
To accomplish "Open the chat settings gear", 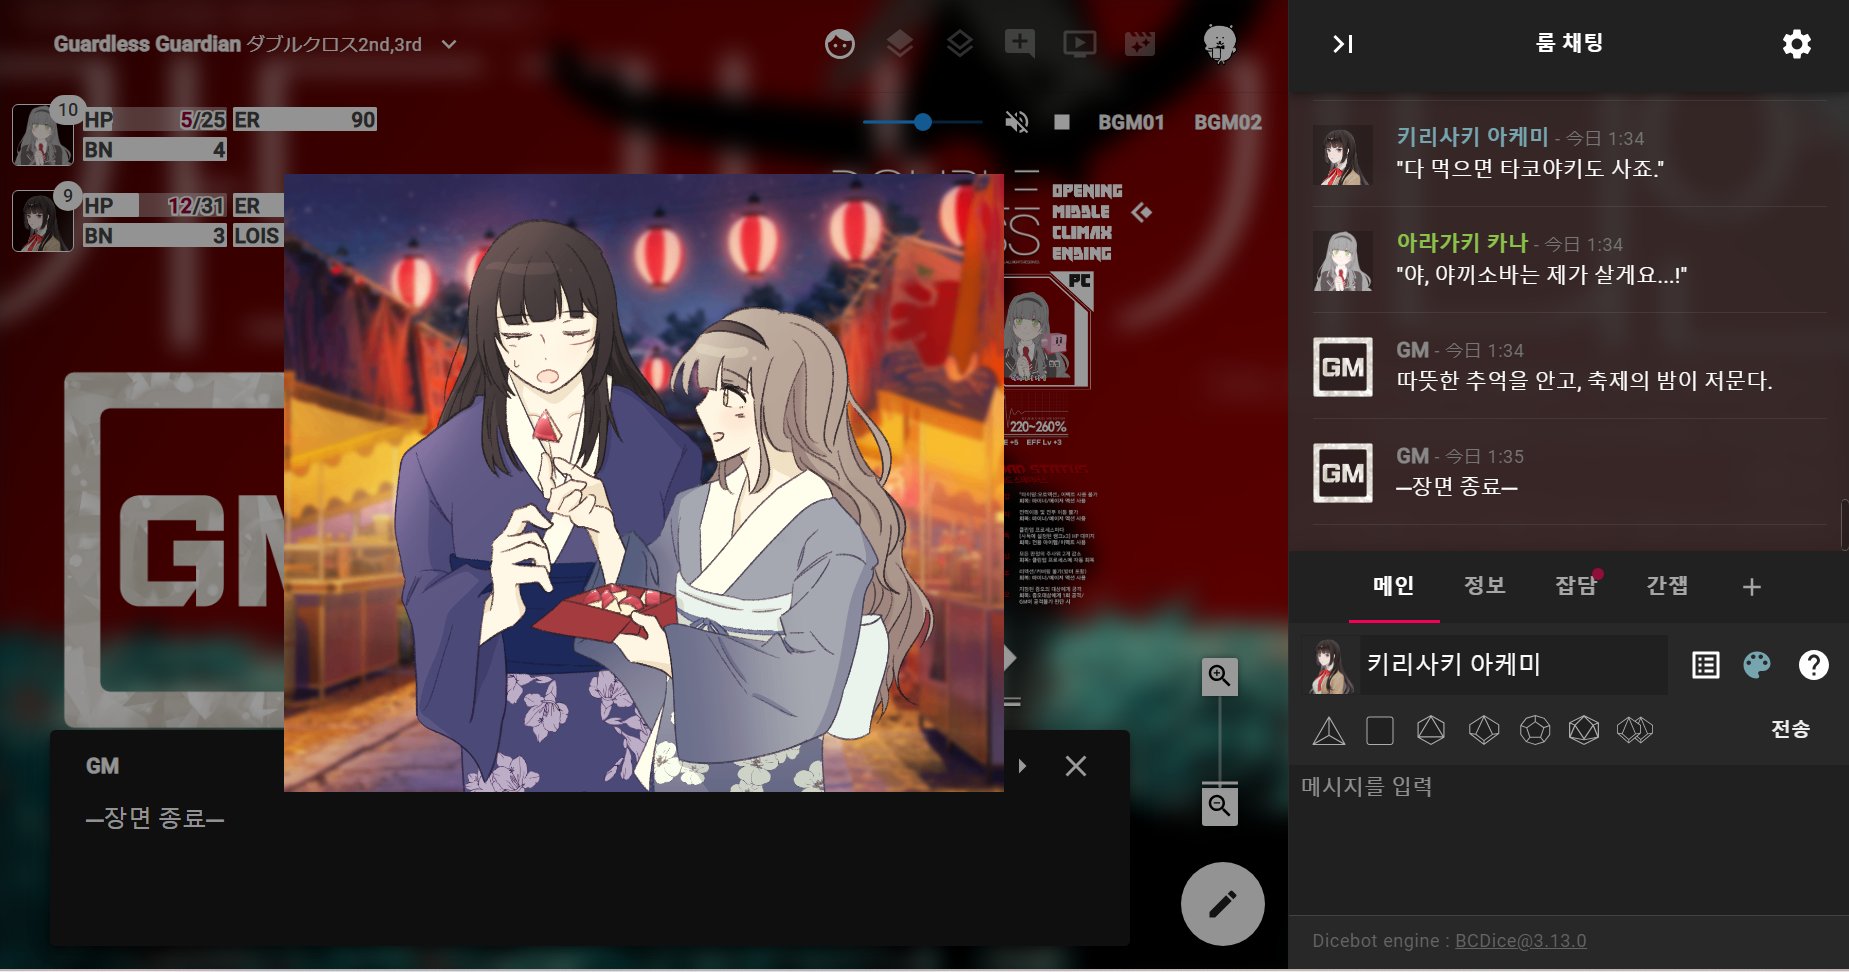I will coord(1797,44).
